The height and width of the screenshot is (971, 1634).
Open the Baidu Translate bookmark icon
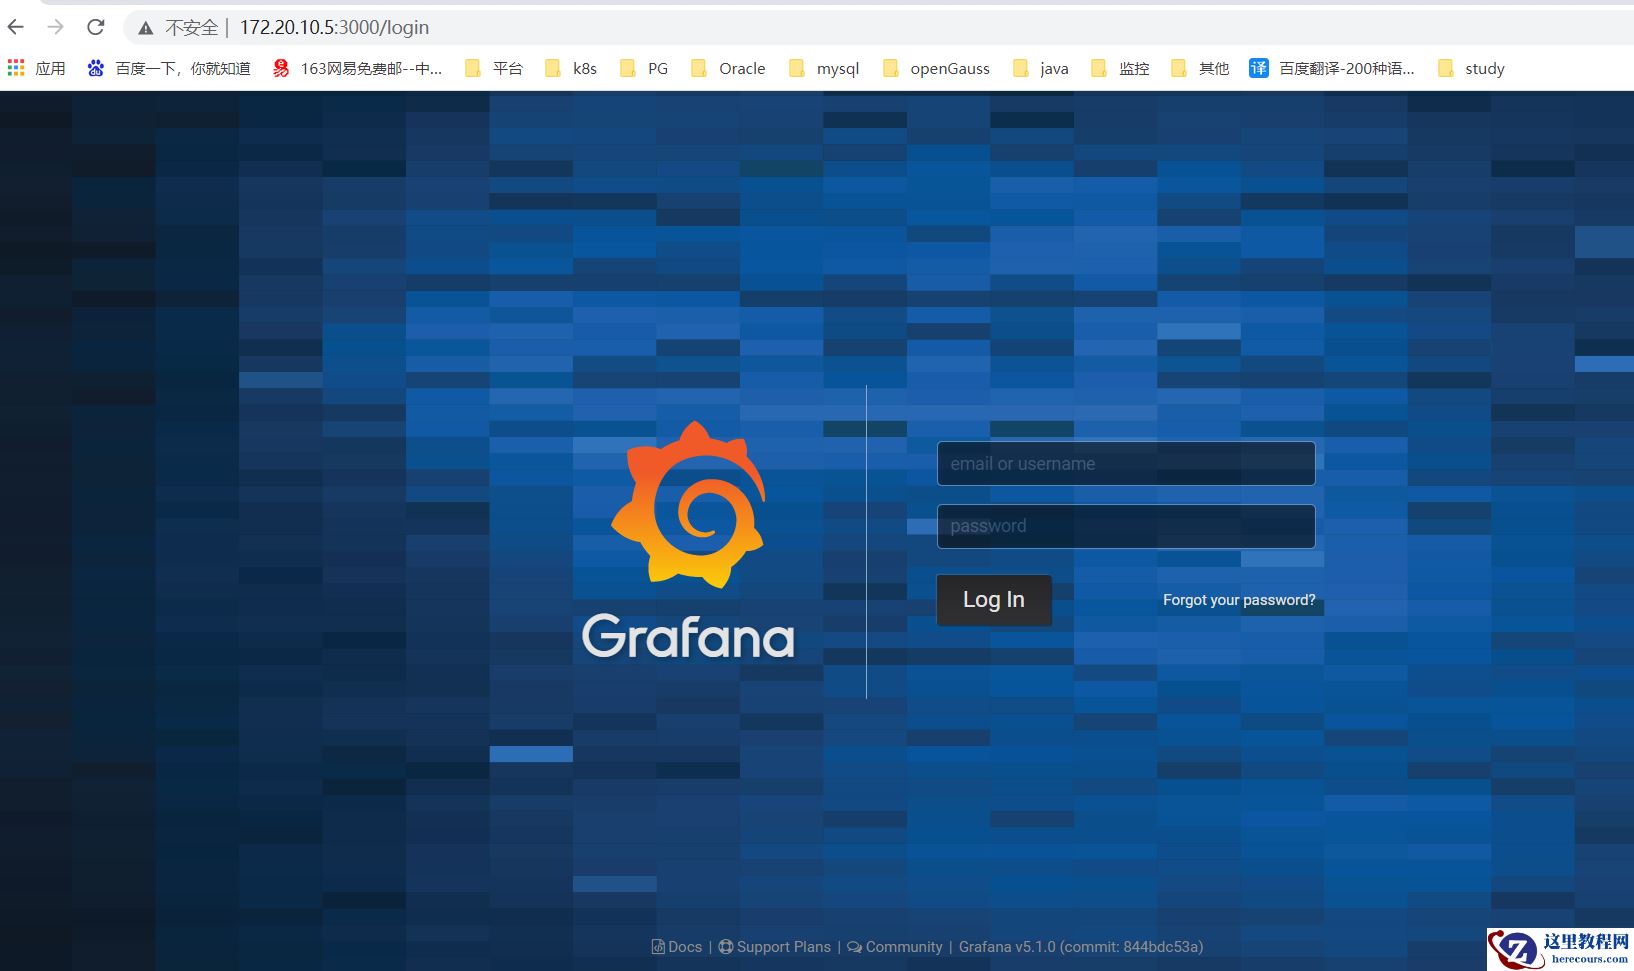[x=1258, y=68]
